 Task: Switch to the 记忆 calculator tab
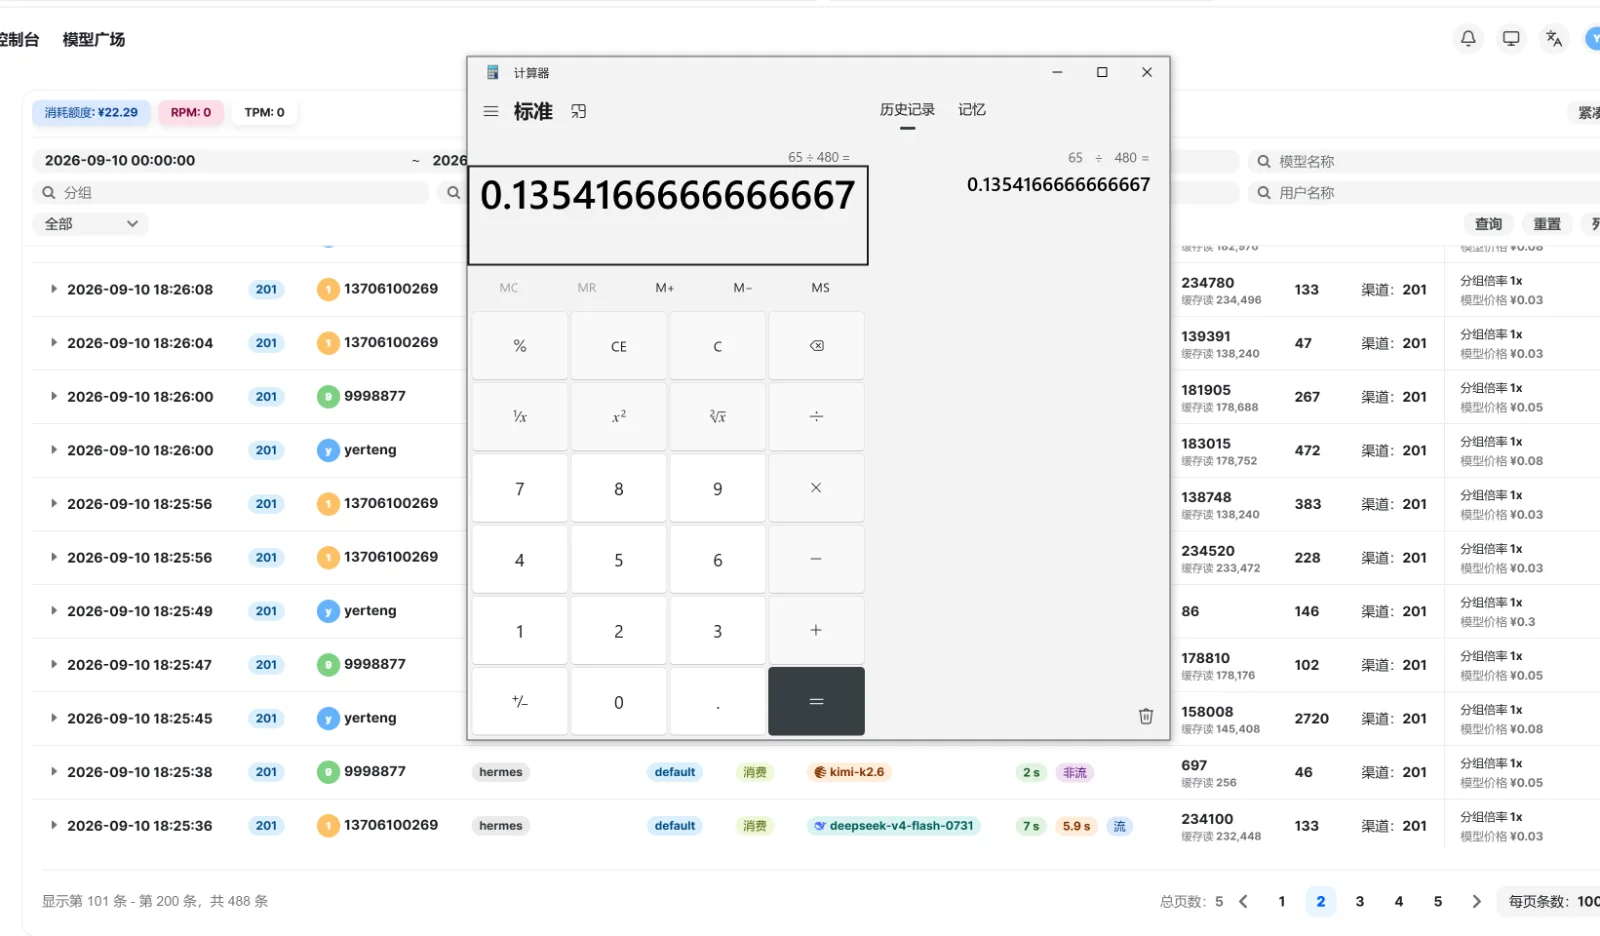click(972, 110)
